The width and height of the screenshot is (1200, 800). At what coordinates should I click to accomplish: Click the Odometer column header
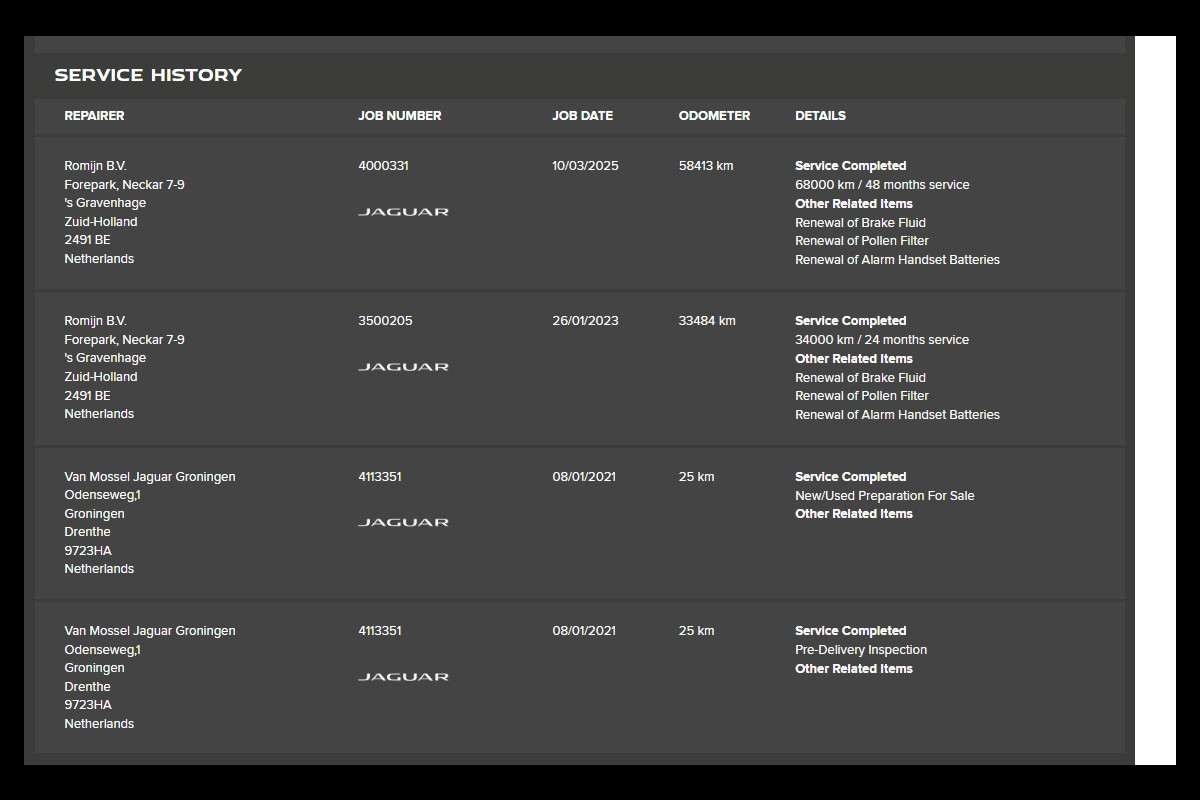pos(714,116)
